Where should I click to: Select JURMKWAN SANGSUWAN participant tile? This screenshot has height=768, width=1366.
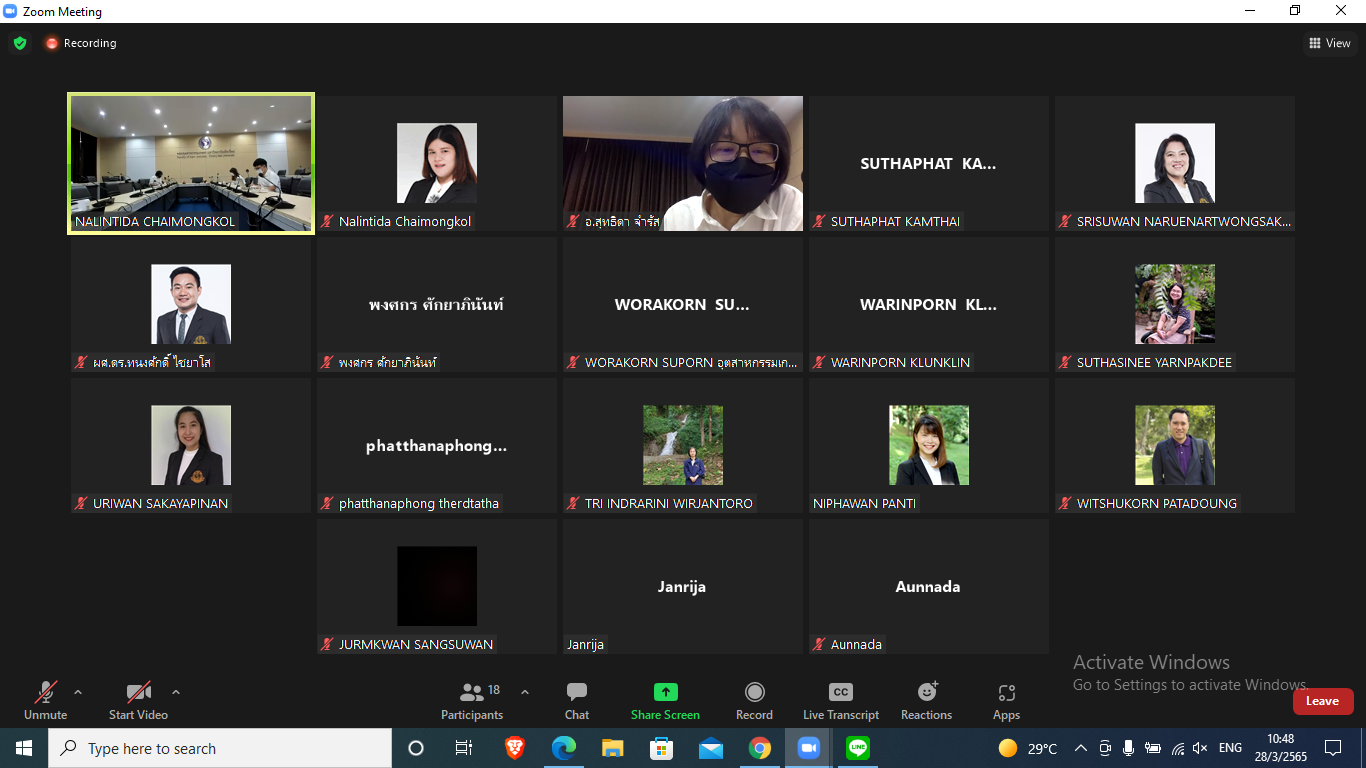pyautogui.click(x=437, y=586)
